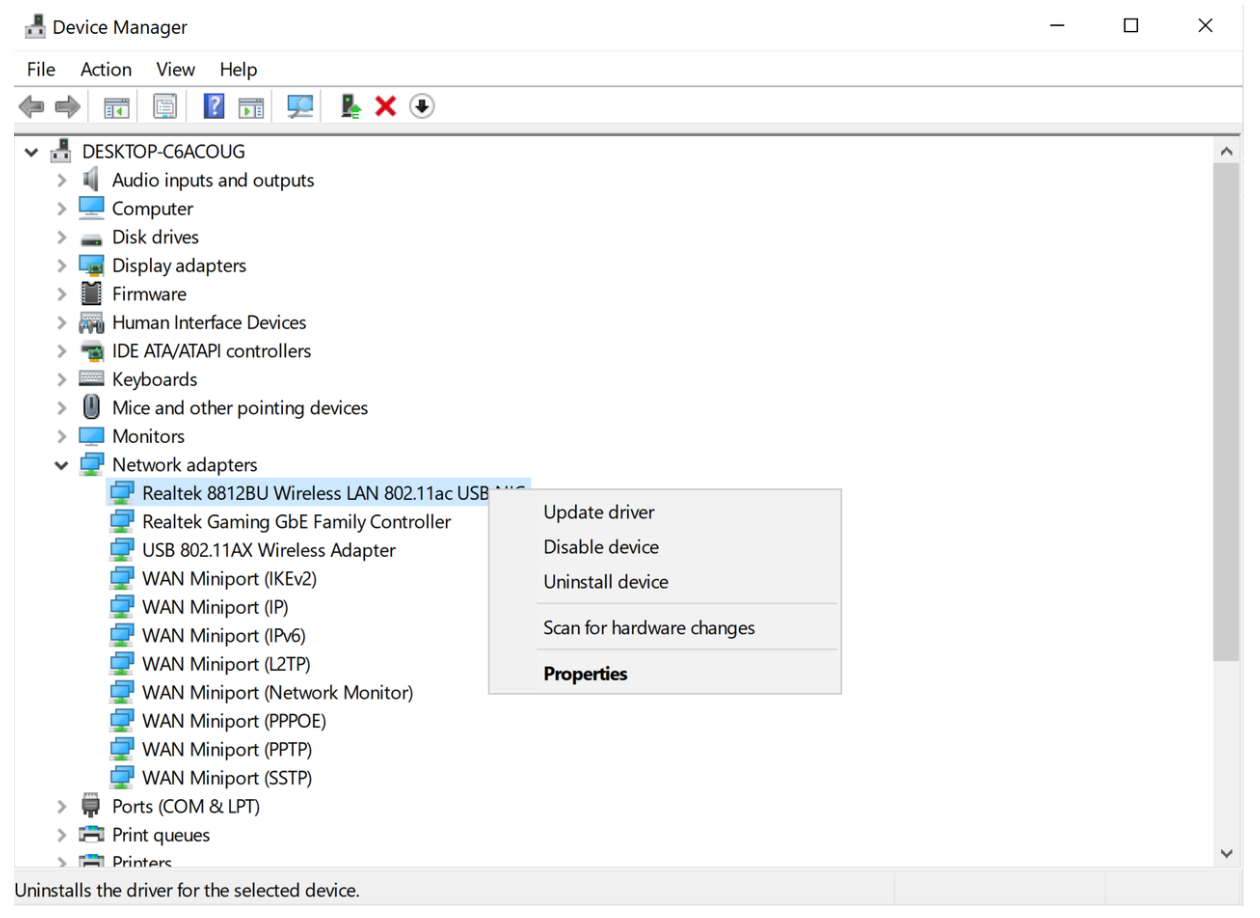The height and width of the screenshot is (918, 1260).
Task: Select Realtek Gaming GbE Family Controller
Action: click(x=296, y=522)
